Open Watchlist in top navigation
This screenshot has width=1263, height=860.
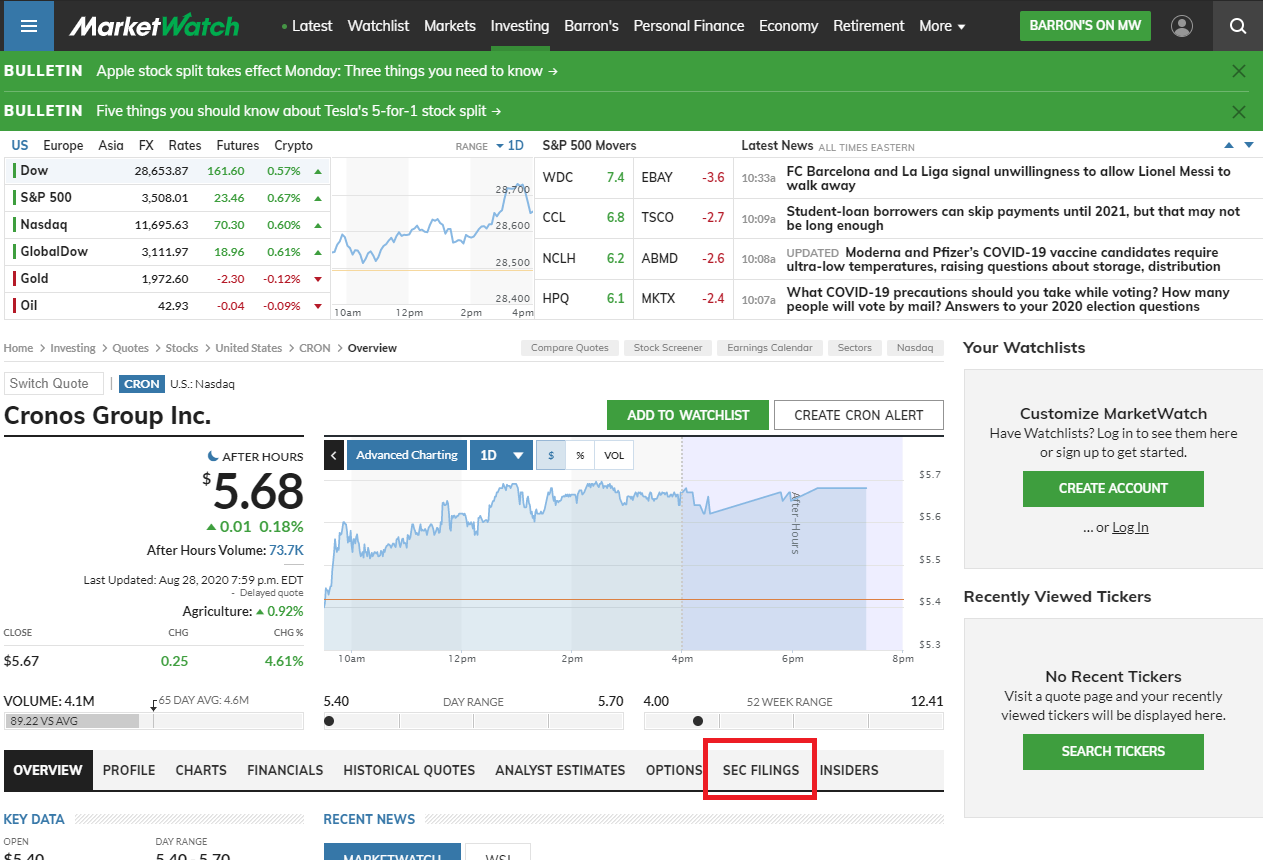(378, 26)
